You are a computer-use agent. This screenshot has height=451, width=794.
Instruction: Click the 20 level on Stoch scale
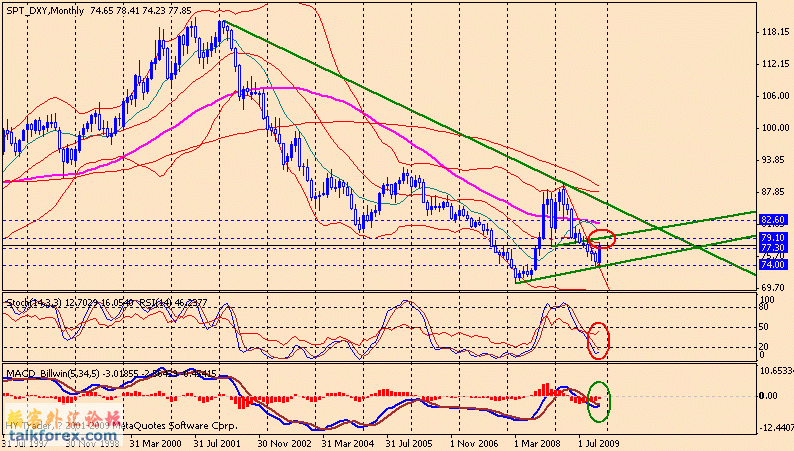click(x=764, y=347)
